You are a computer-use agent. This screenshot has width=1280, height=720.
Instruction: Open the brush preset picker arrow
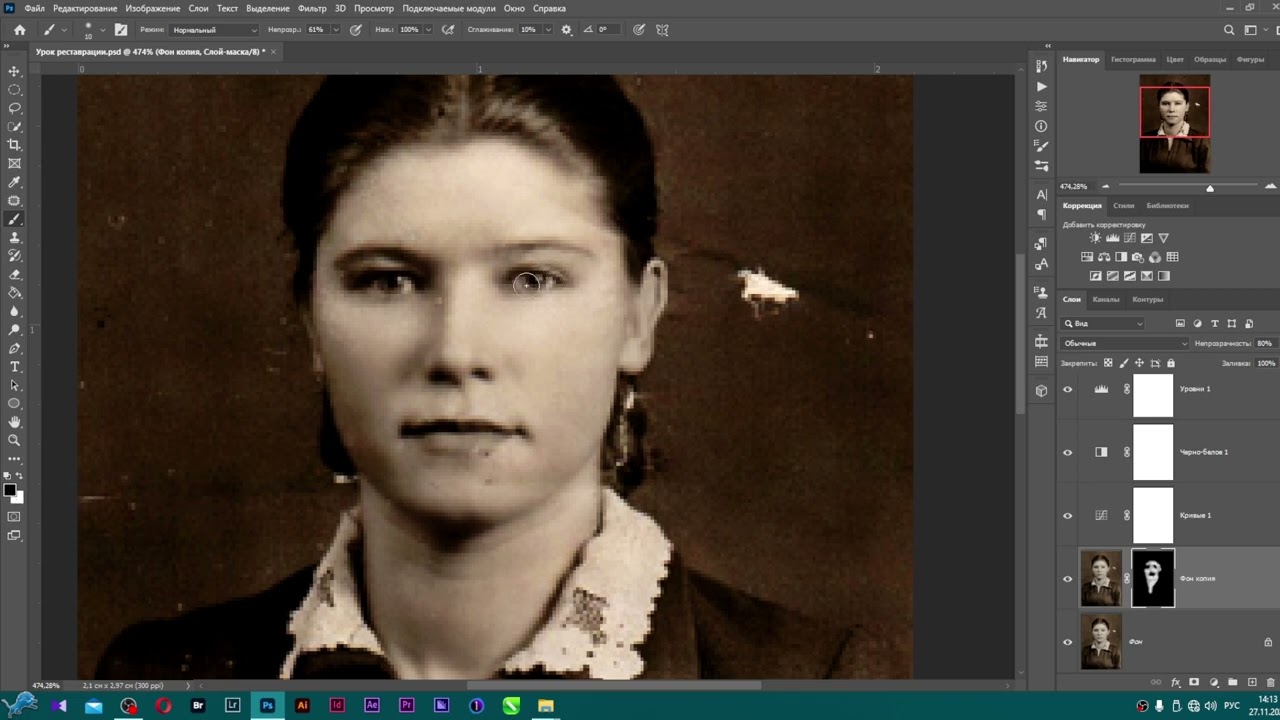point(104,30)
